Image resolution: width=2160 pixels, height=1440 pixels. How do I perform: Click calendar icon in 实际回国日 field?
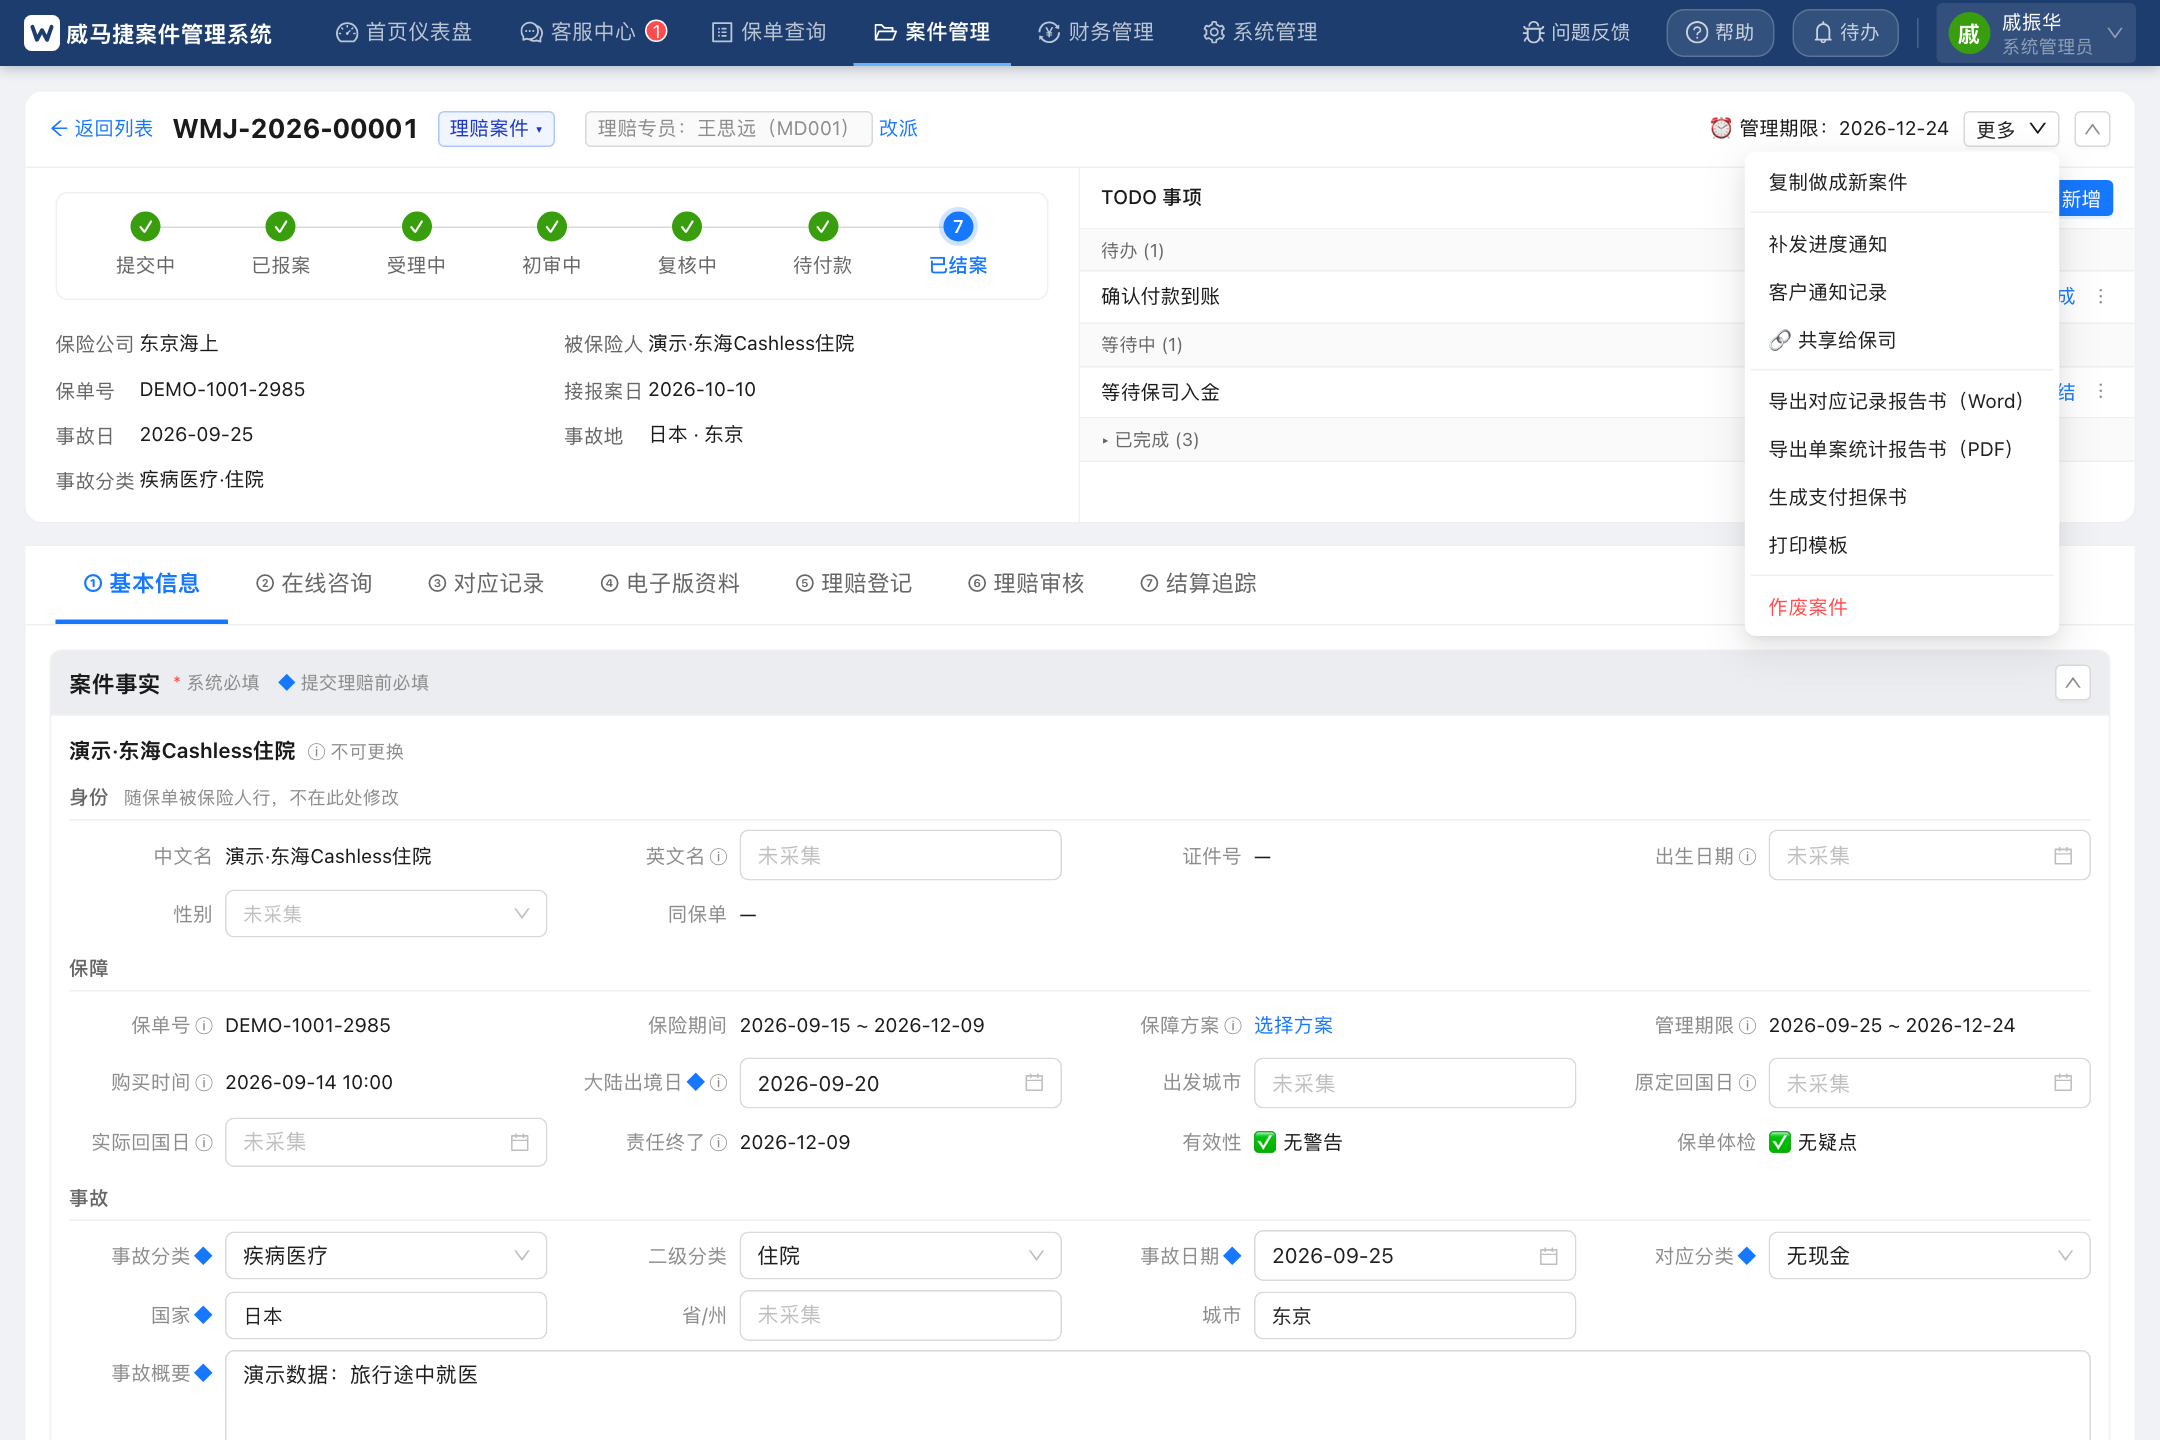click(519, 1142)
